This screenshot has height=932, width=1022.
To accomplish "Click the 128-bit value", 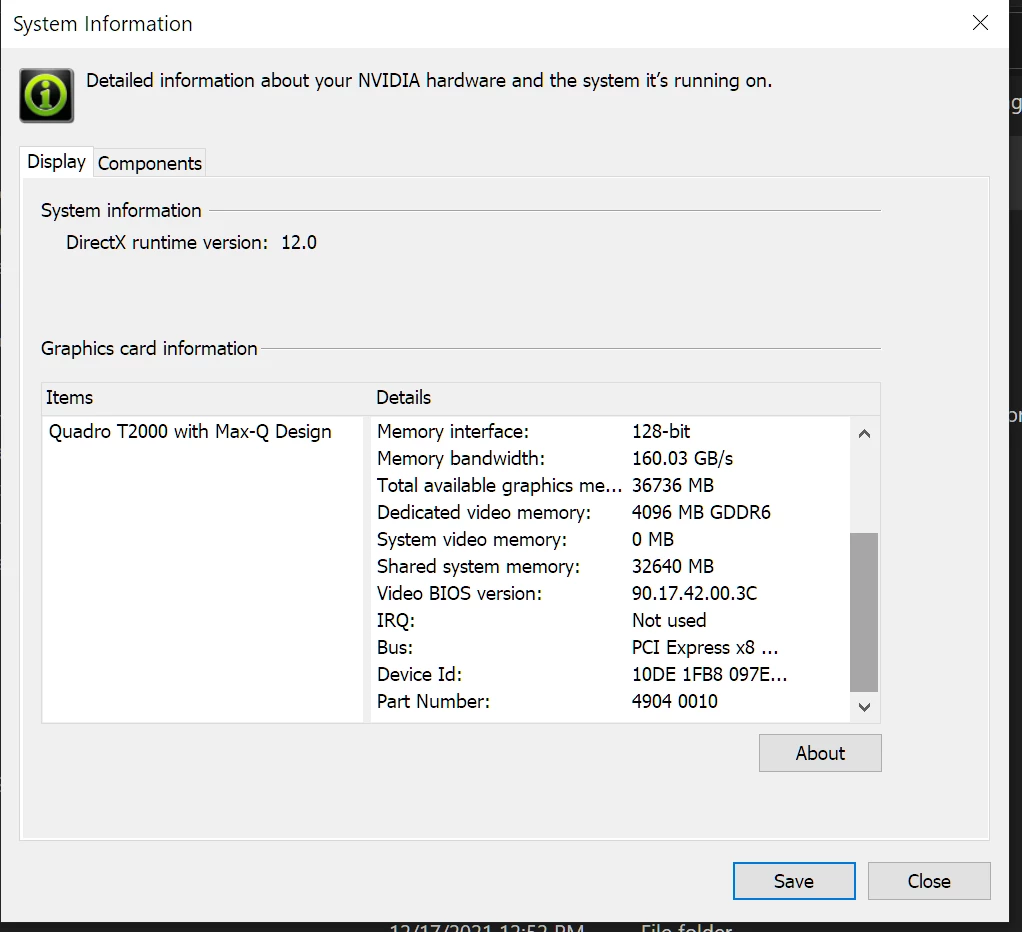I will [661, 431].
